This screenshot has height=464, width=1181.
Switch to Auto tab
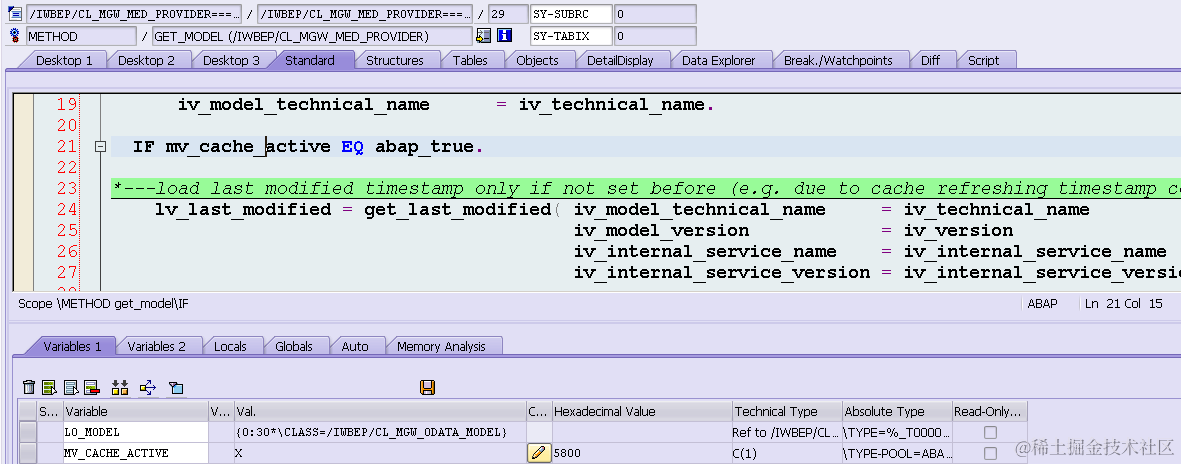(x=355, y=346)
